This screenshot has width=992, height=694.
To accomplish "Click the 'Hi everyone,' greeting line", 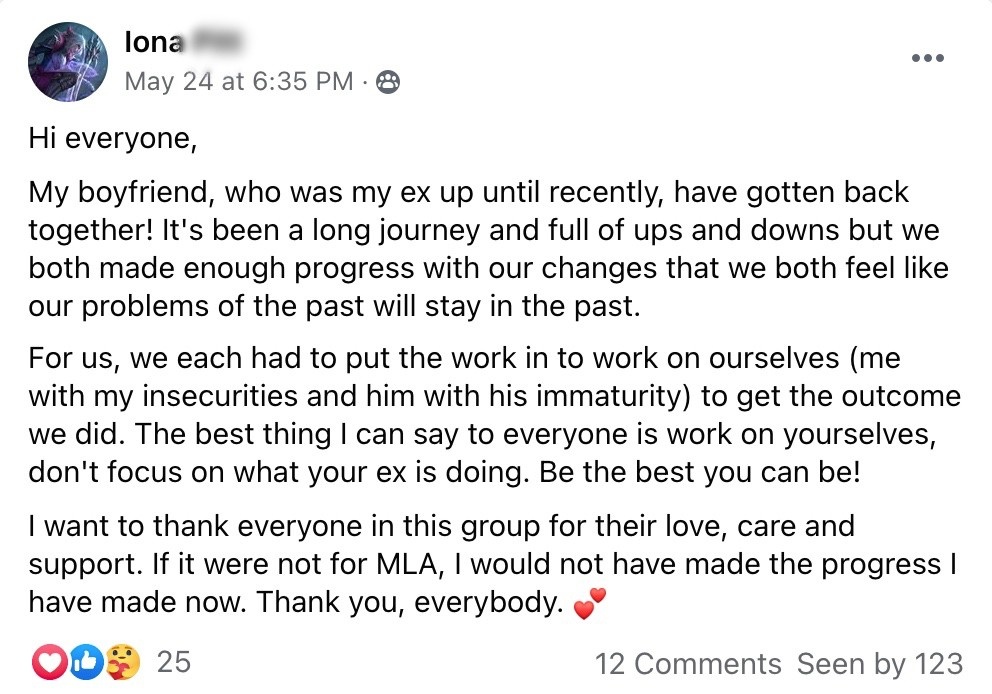I will [113, 139].
